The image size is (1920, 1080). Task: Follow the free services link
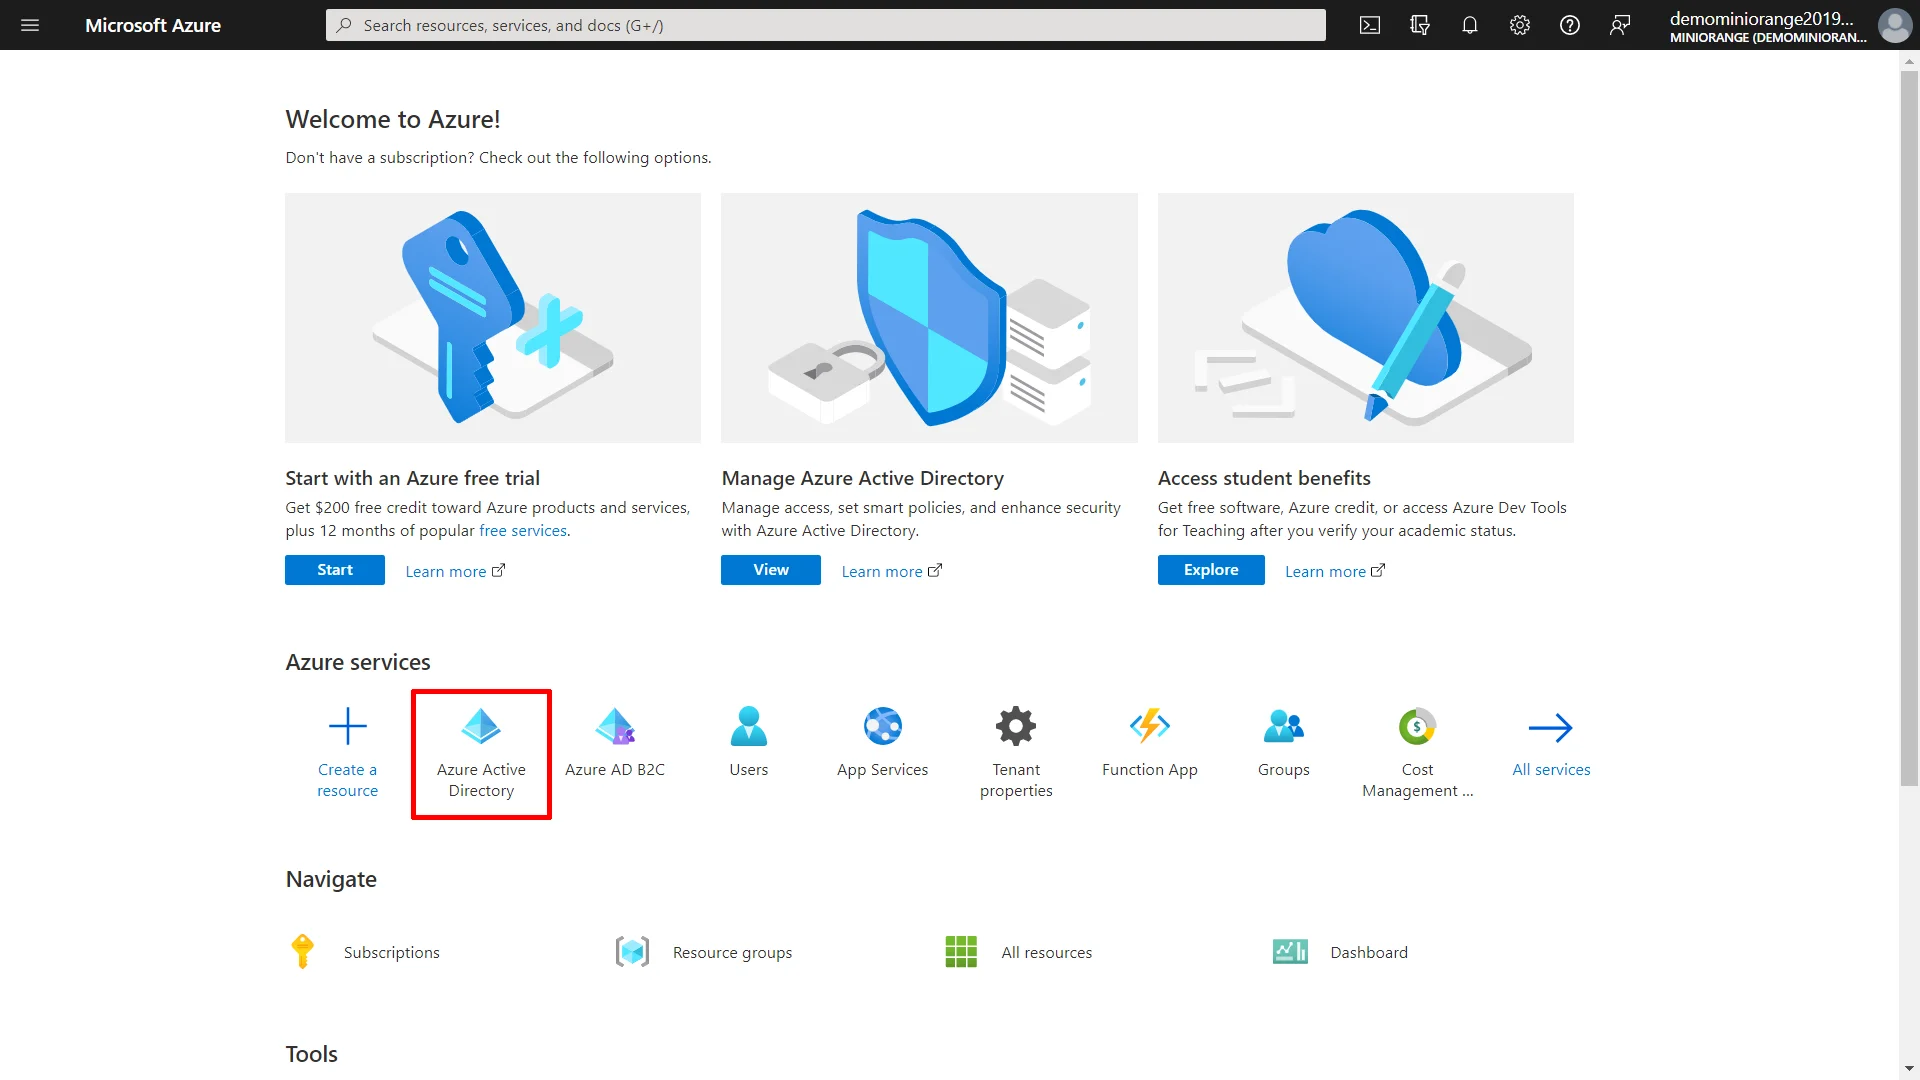523,531
